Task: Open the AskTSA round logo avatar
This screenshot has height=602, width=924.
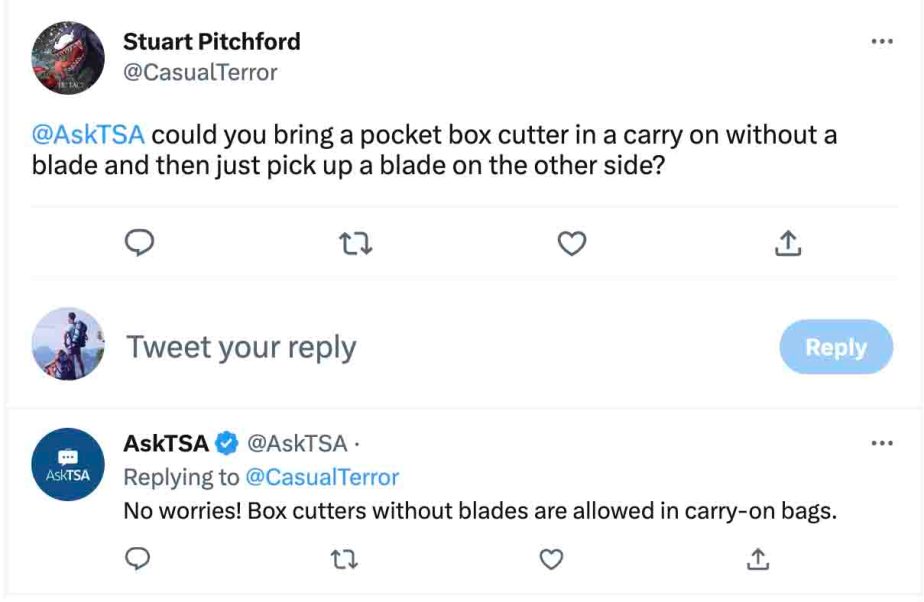Action: (68, 464)
